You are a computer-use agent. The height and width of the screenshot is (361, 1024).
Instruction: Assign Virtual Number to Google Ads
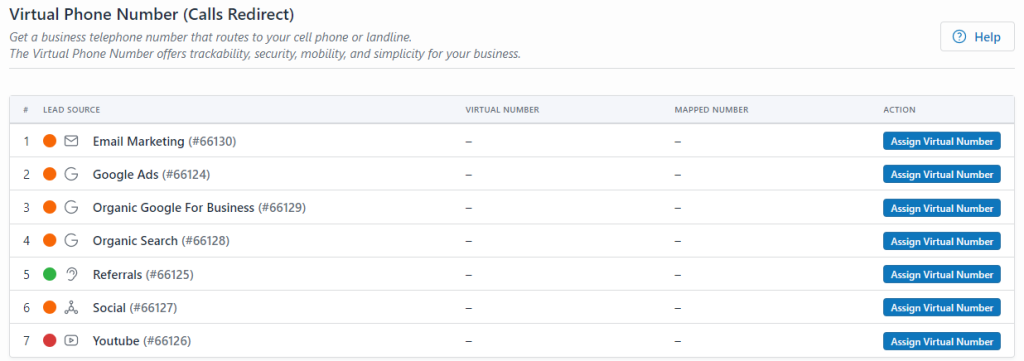[x=942, y=174]
